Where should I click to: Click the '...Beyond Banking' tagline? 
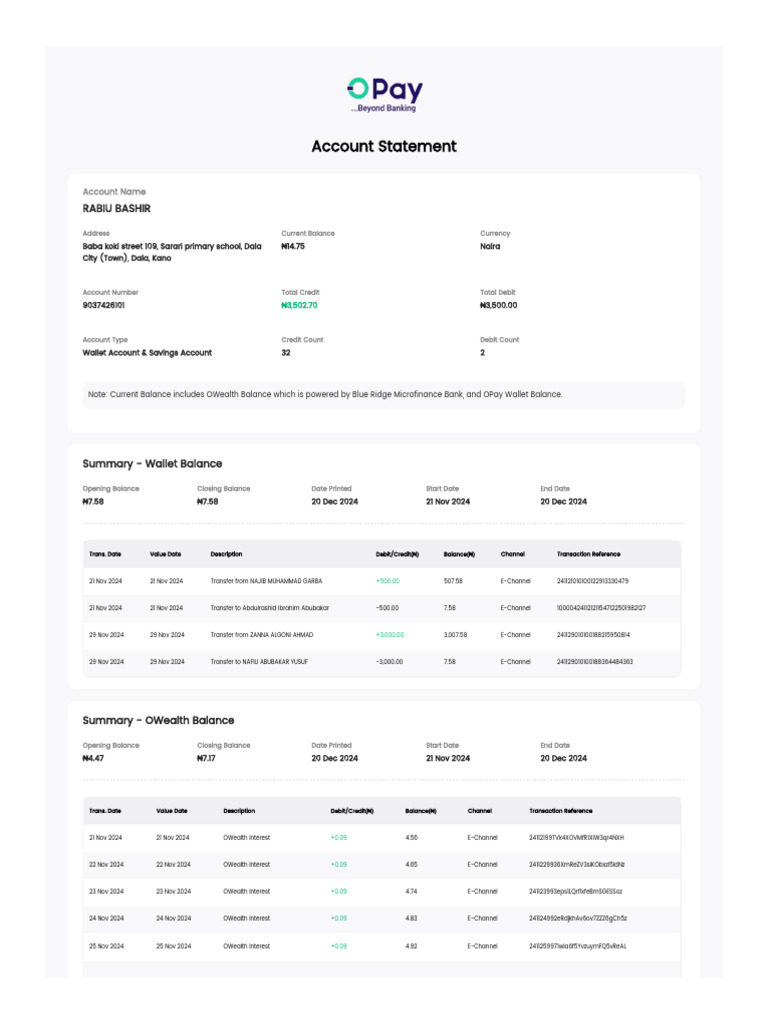click(x=383, y=108)
